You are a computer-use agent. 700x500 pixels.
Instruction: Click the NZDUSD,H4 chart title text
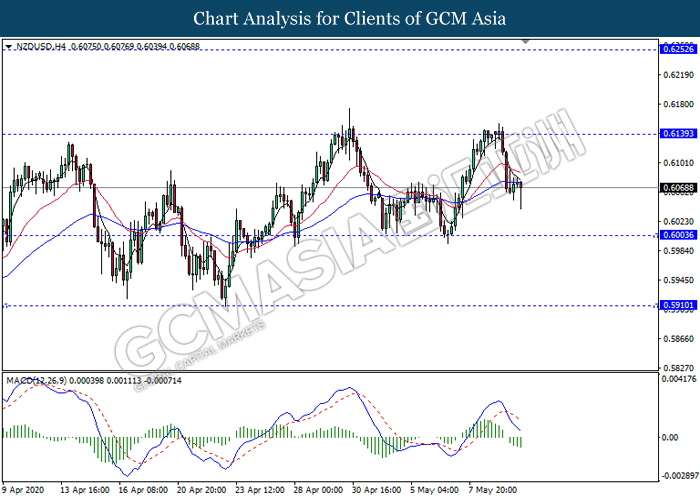(x=40, y=46)
